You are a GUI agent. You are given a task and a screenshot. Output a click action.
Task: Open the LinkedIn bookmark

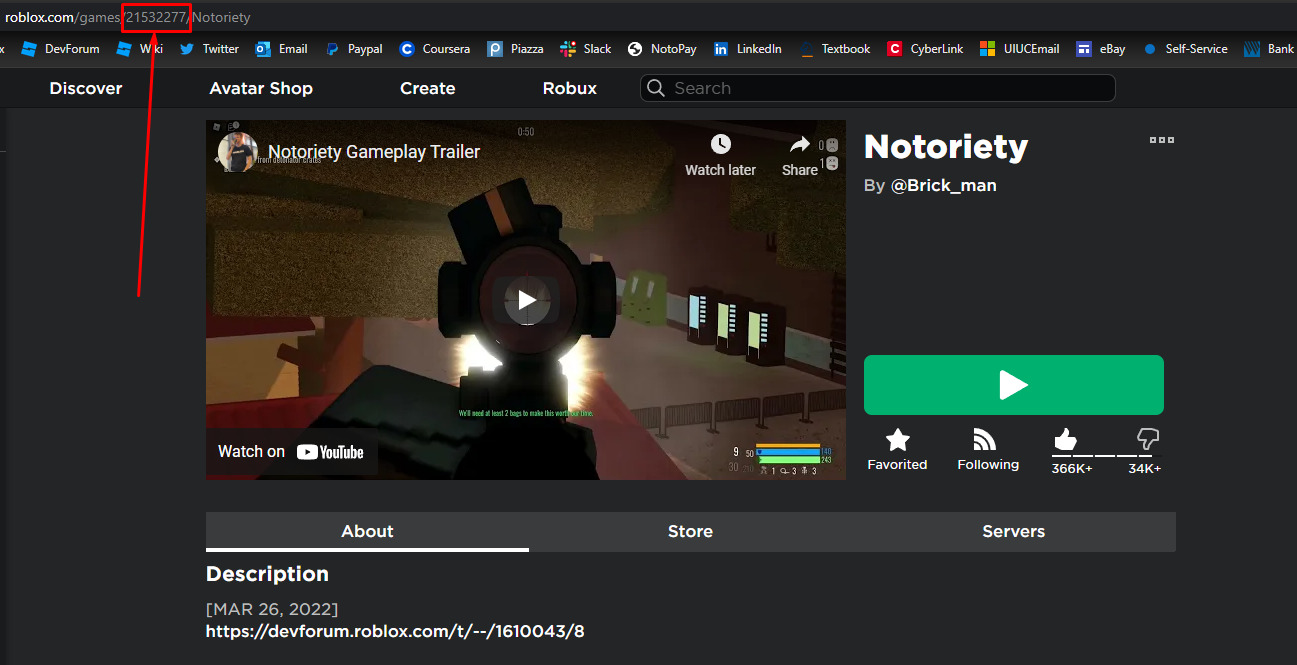748,49
